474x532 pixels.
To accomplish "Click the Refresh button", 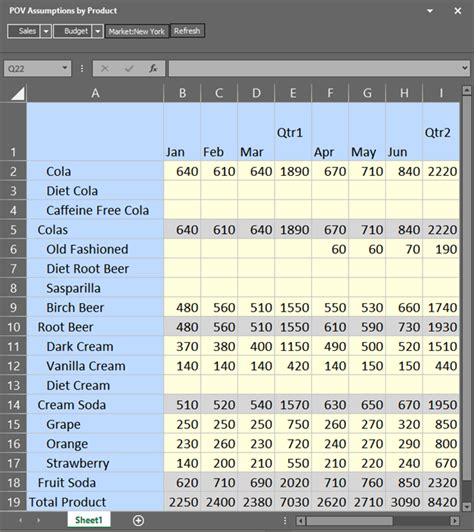I will point(187,31).
